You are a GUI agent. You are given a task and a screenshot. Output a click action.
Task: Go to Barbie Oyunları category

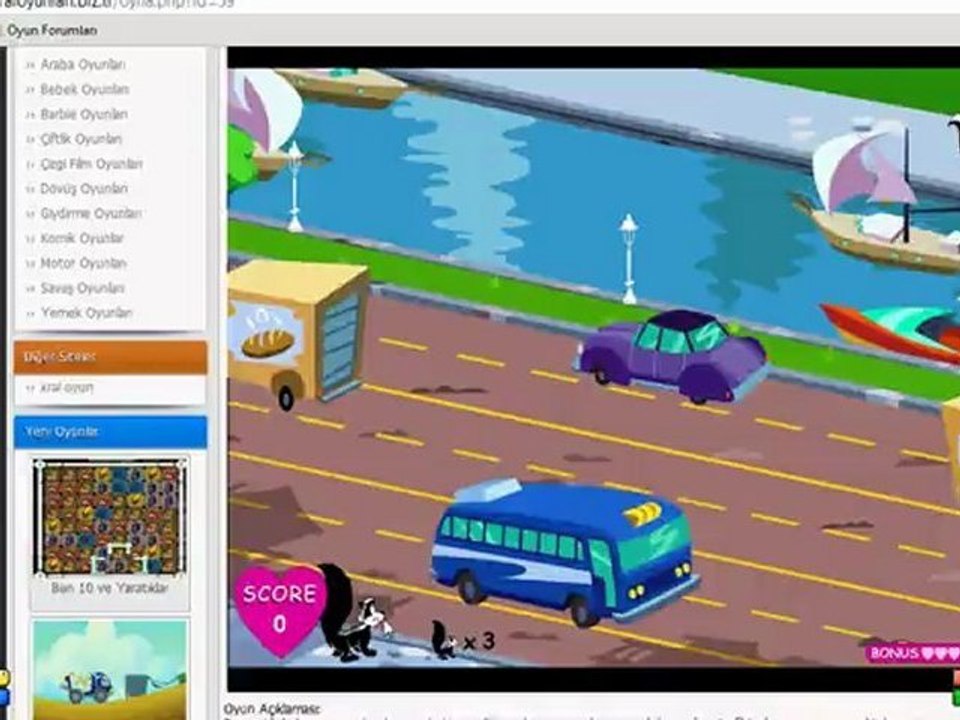click(84, 114)
